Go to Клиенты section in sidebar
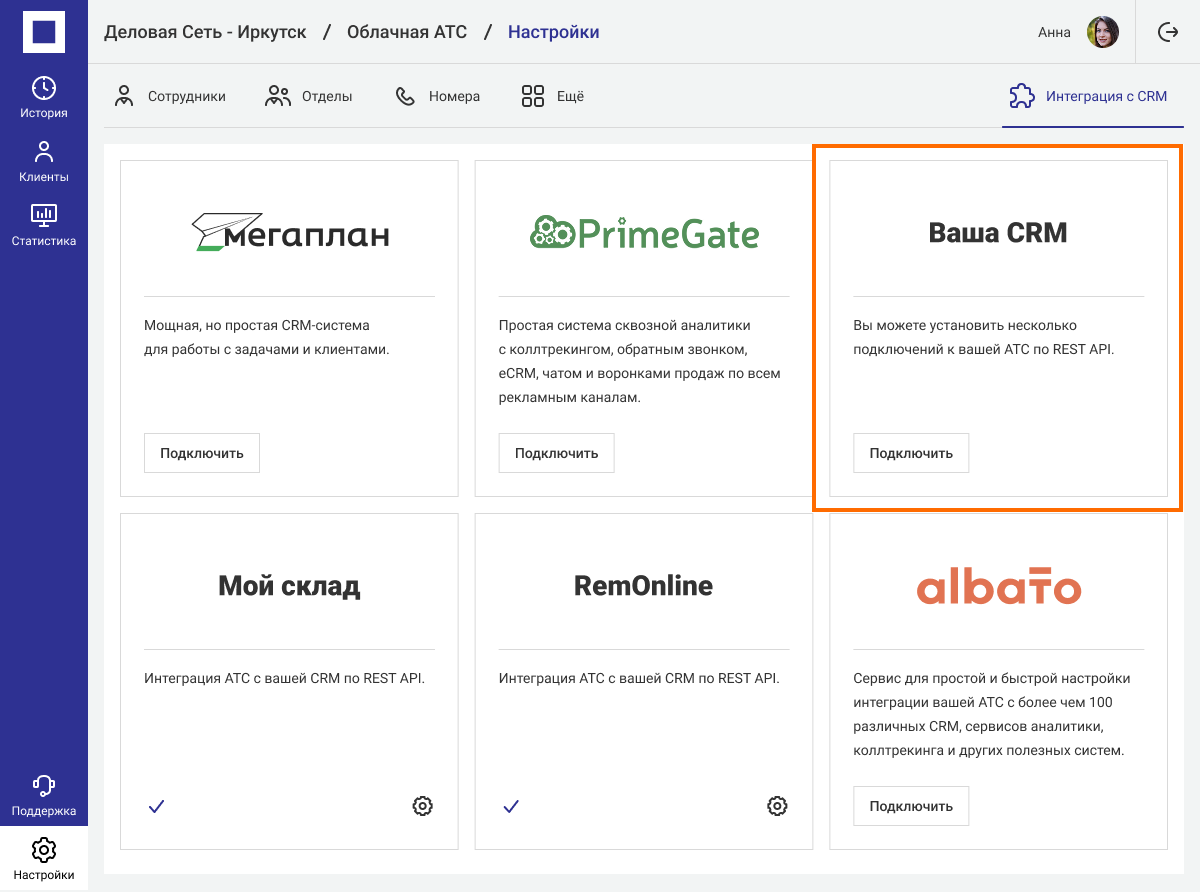This screenshot has width=1200, height=892. [43, 153]
